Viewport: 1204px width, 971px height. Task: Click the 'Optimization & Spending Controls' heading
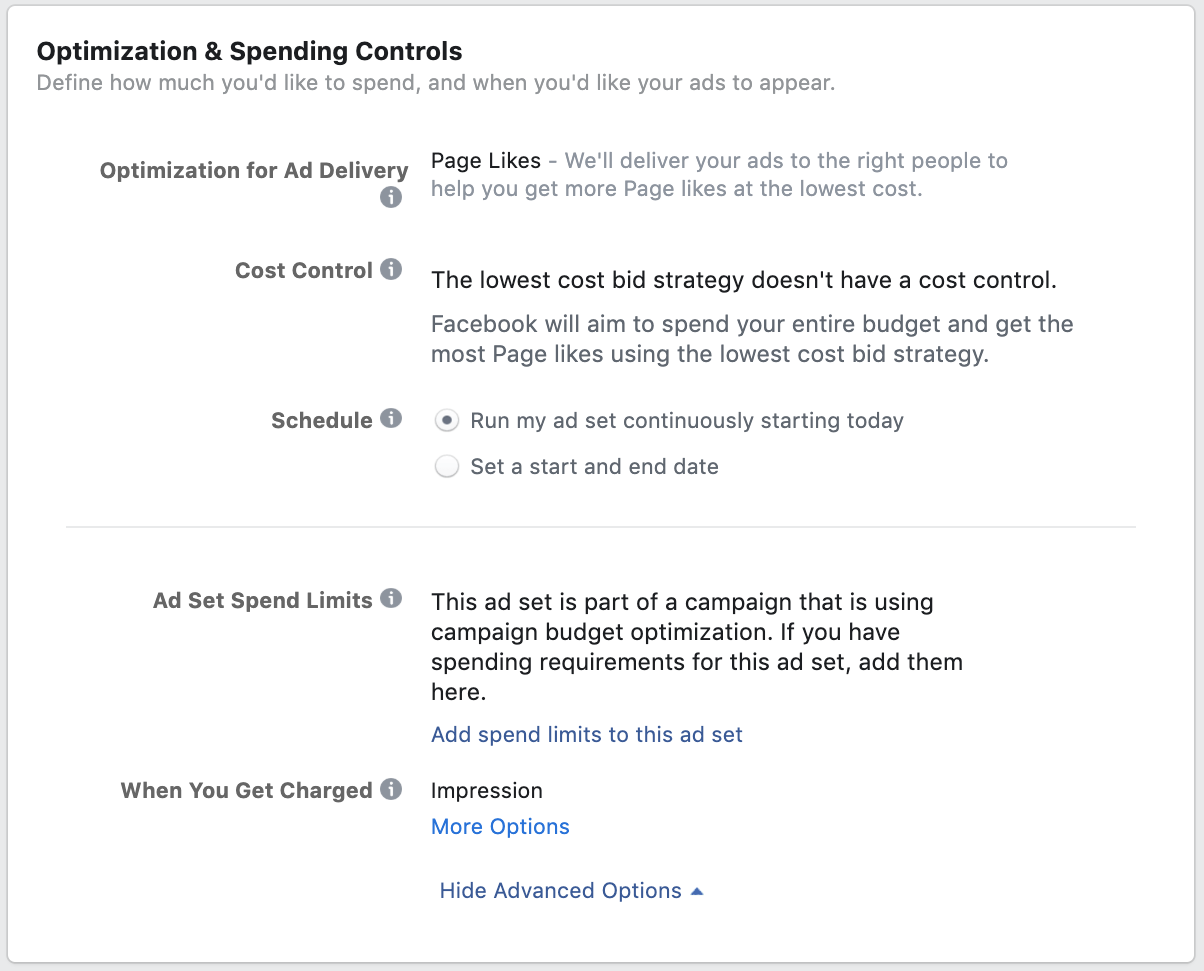pos(249,51)
